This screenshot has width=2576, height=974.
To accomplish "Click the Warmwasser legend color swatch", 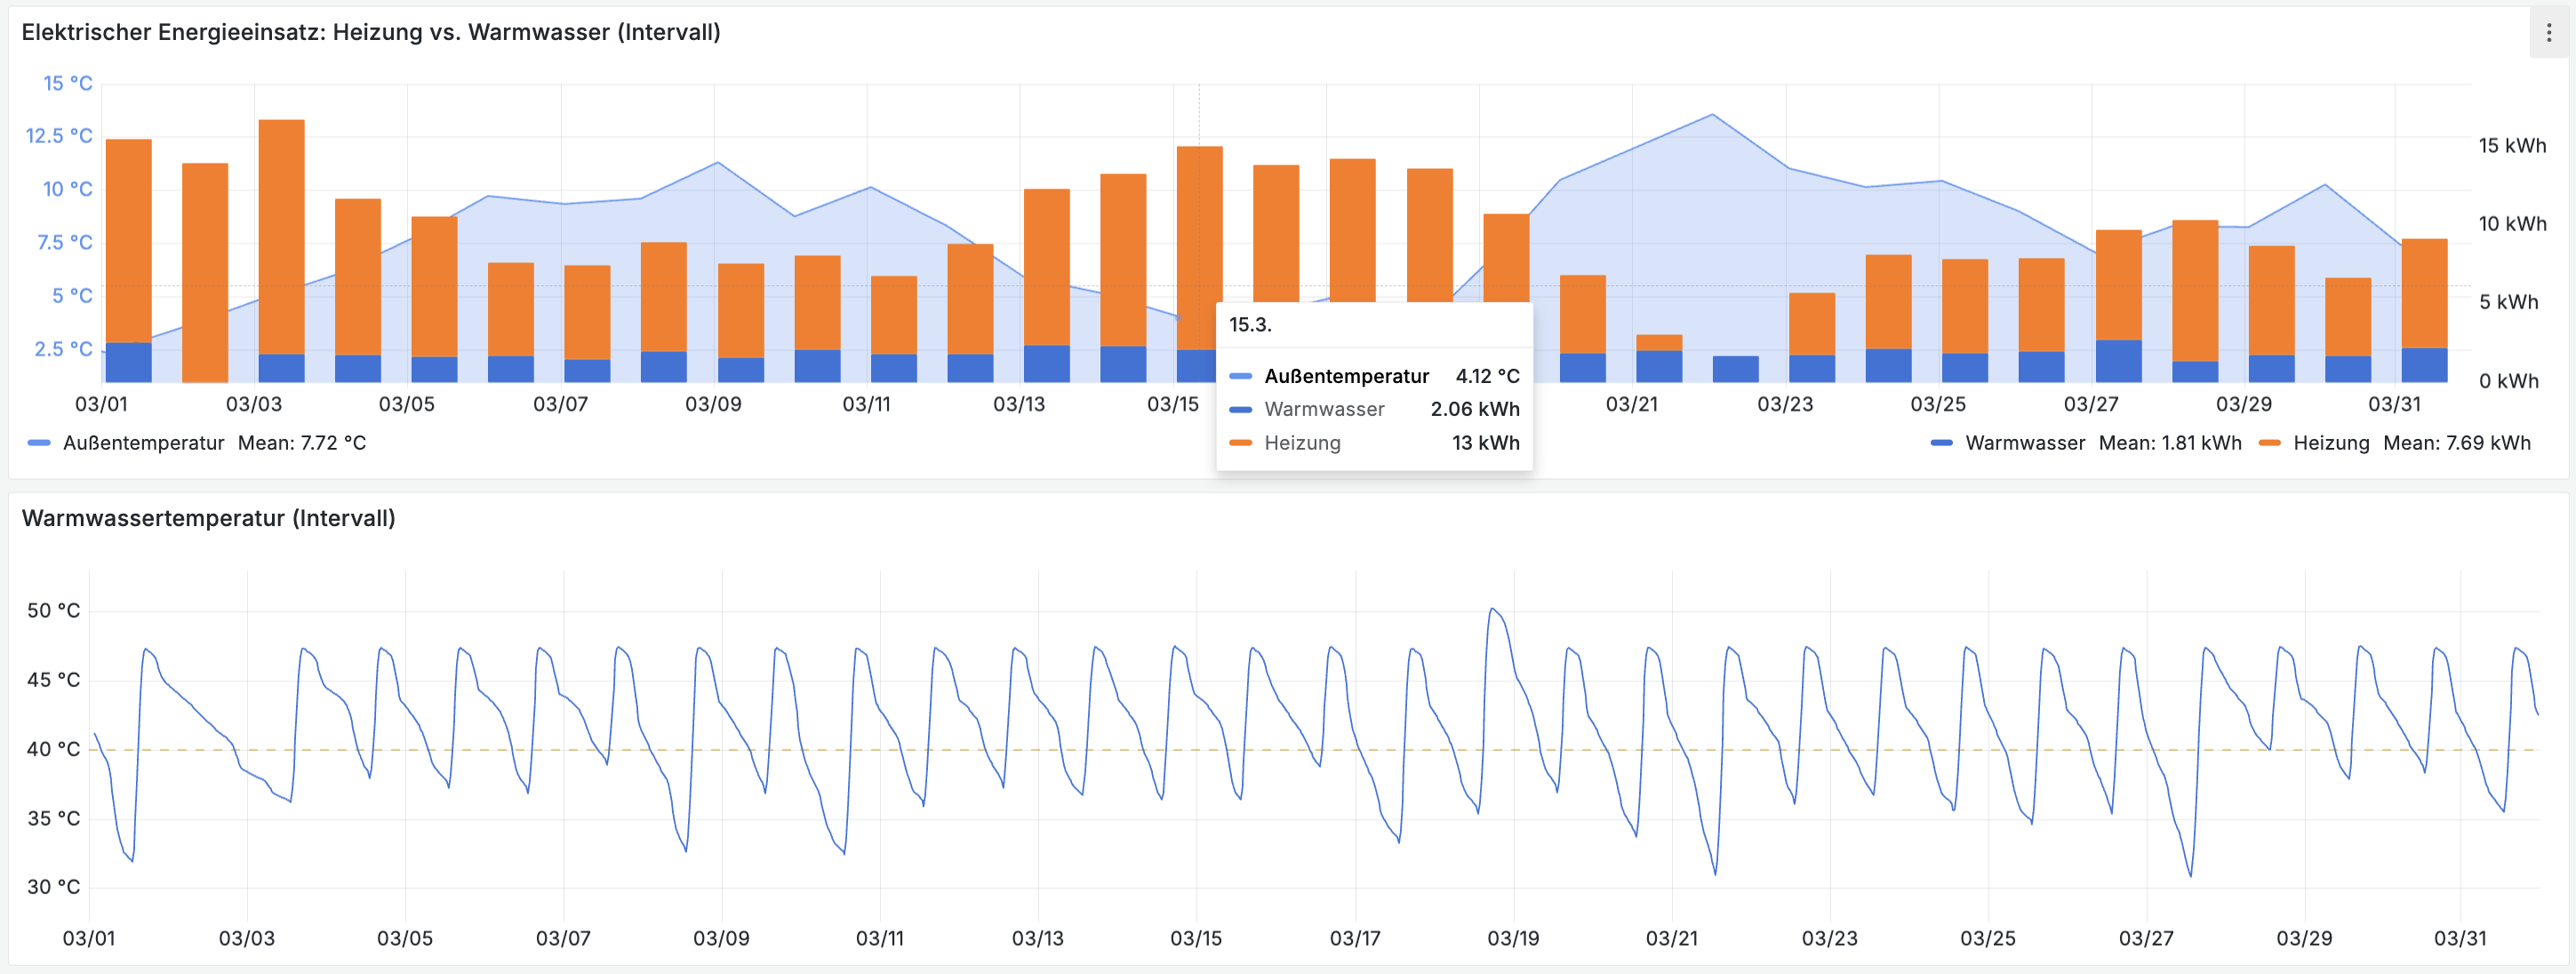I will [1941, 443].
